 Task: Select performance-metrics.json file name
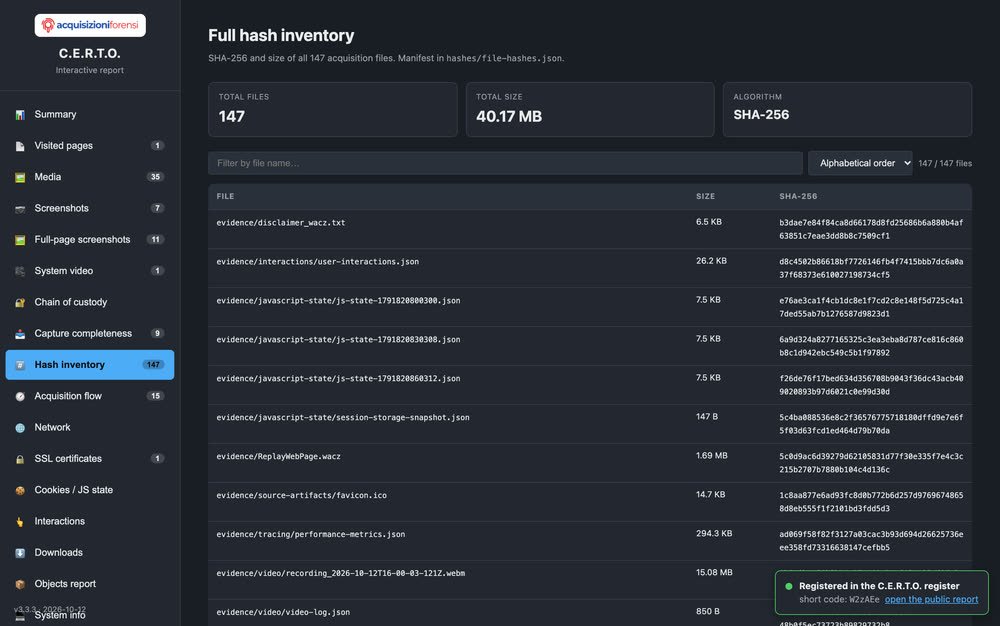click(x=311, y=534)
